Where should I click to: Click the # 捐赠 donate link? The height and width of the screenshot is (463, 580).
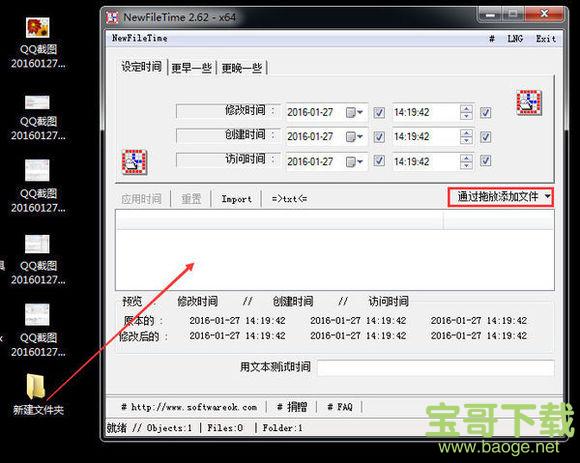pyautogui.click(x=292, y=407)
